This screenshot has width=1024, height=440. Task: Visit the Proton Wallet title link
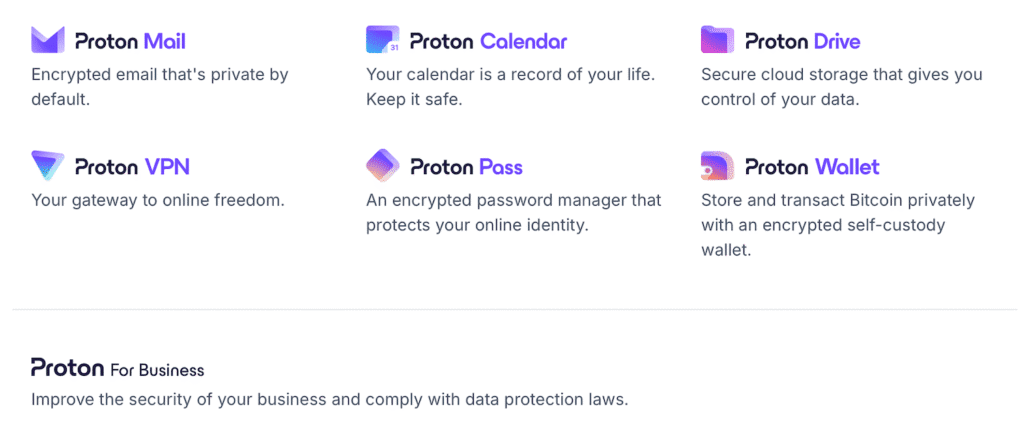tap(812, 167)
